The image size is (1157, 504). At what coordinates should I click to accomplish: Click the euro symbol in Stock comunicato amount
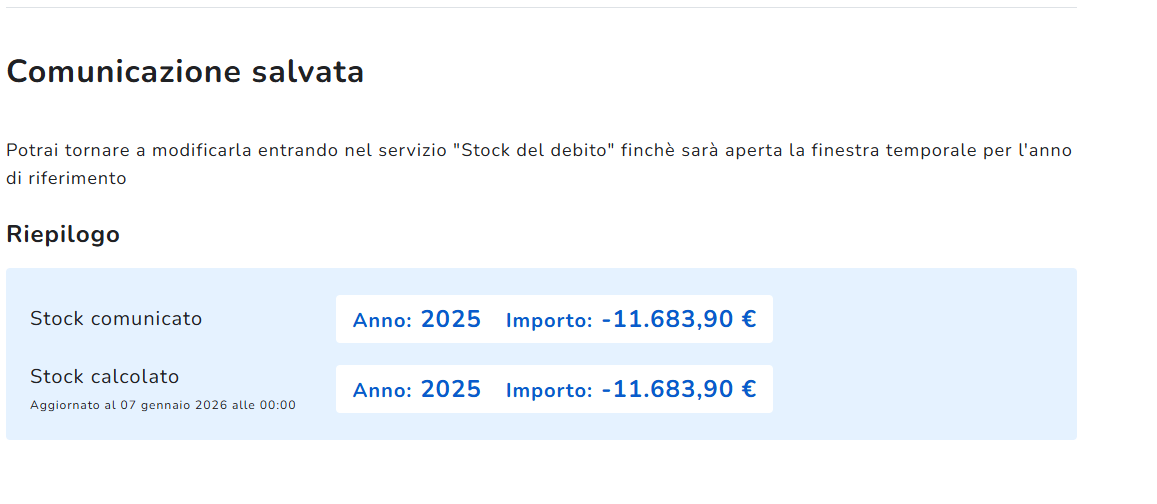(x=748, y=320)
